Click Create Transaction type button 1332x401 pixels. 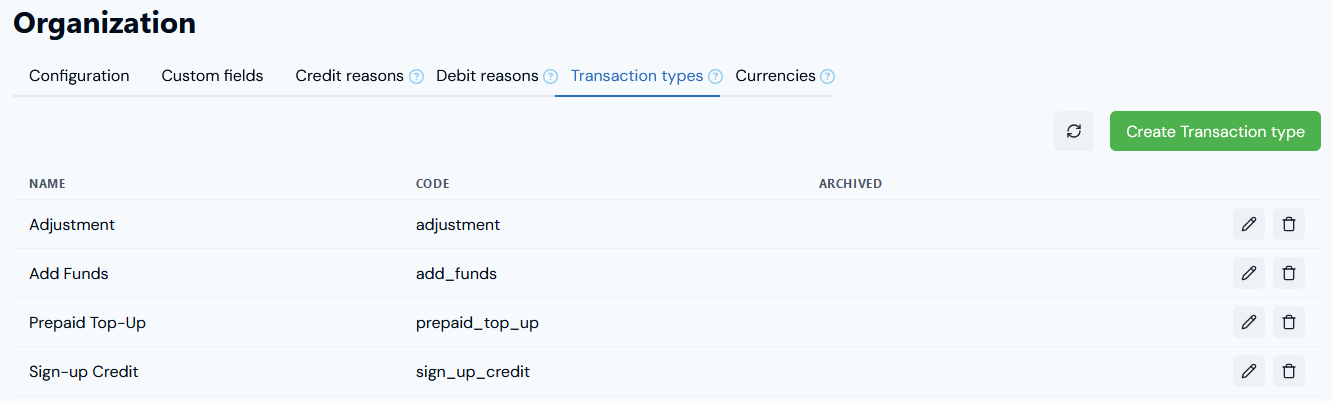click(x=1215, y=131)
